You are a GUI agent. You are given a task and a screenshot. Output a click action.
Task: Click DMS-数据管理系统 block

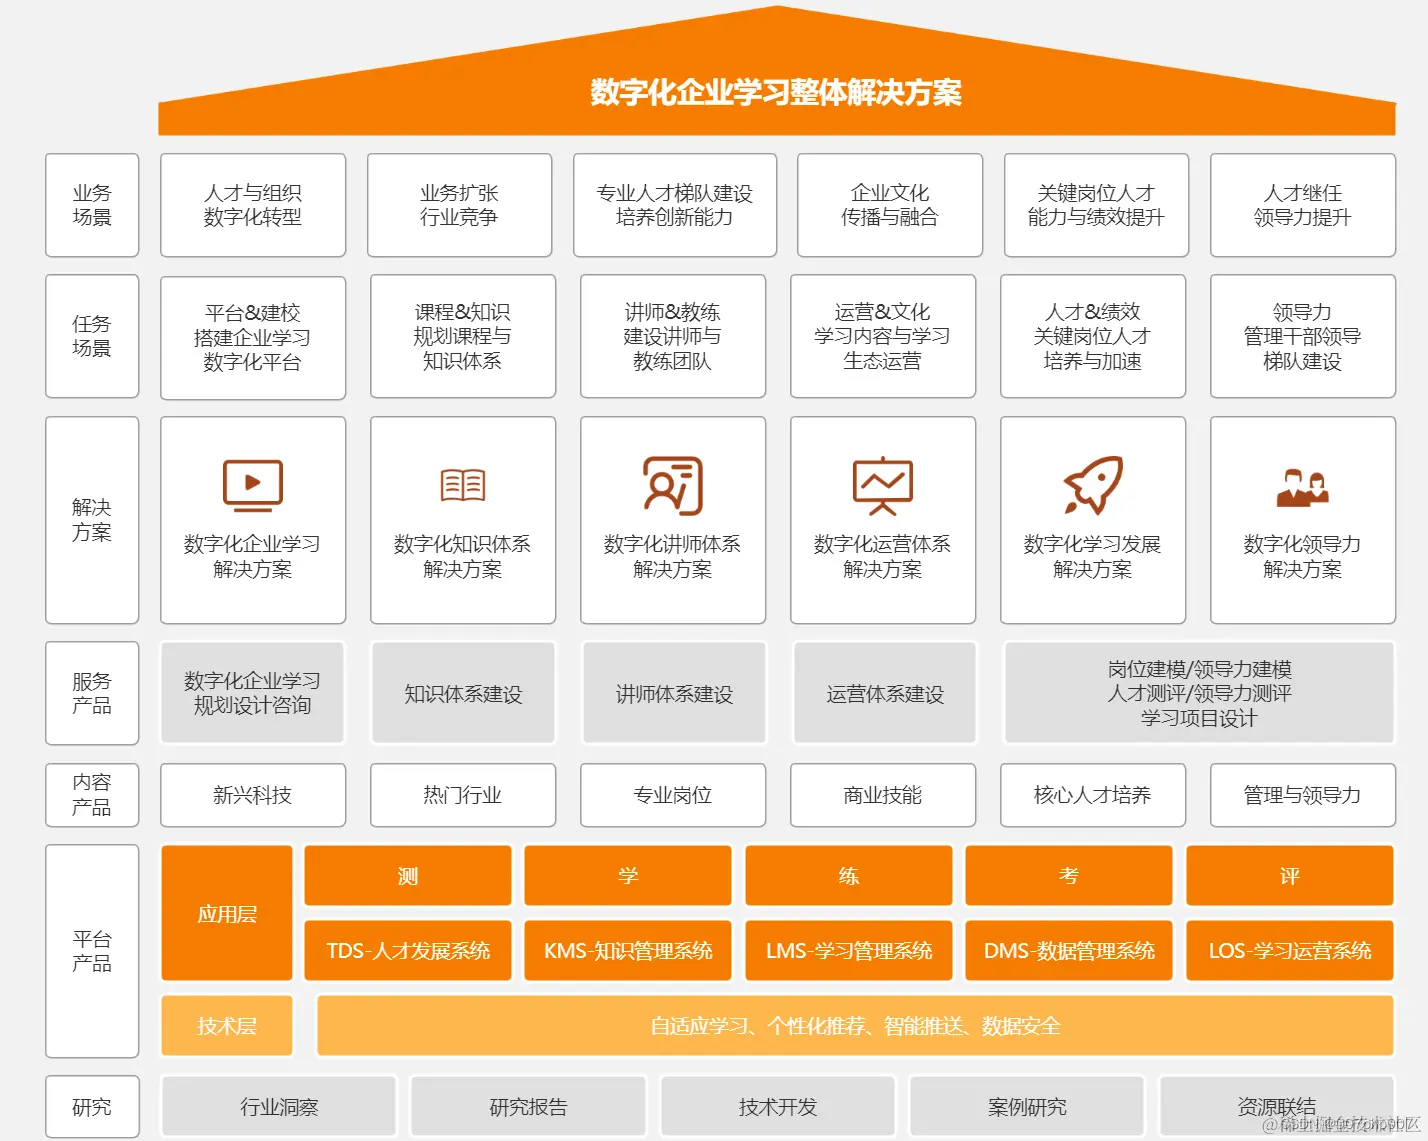tap(1069, 950)
